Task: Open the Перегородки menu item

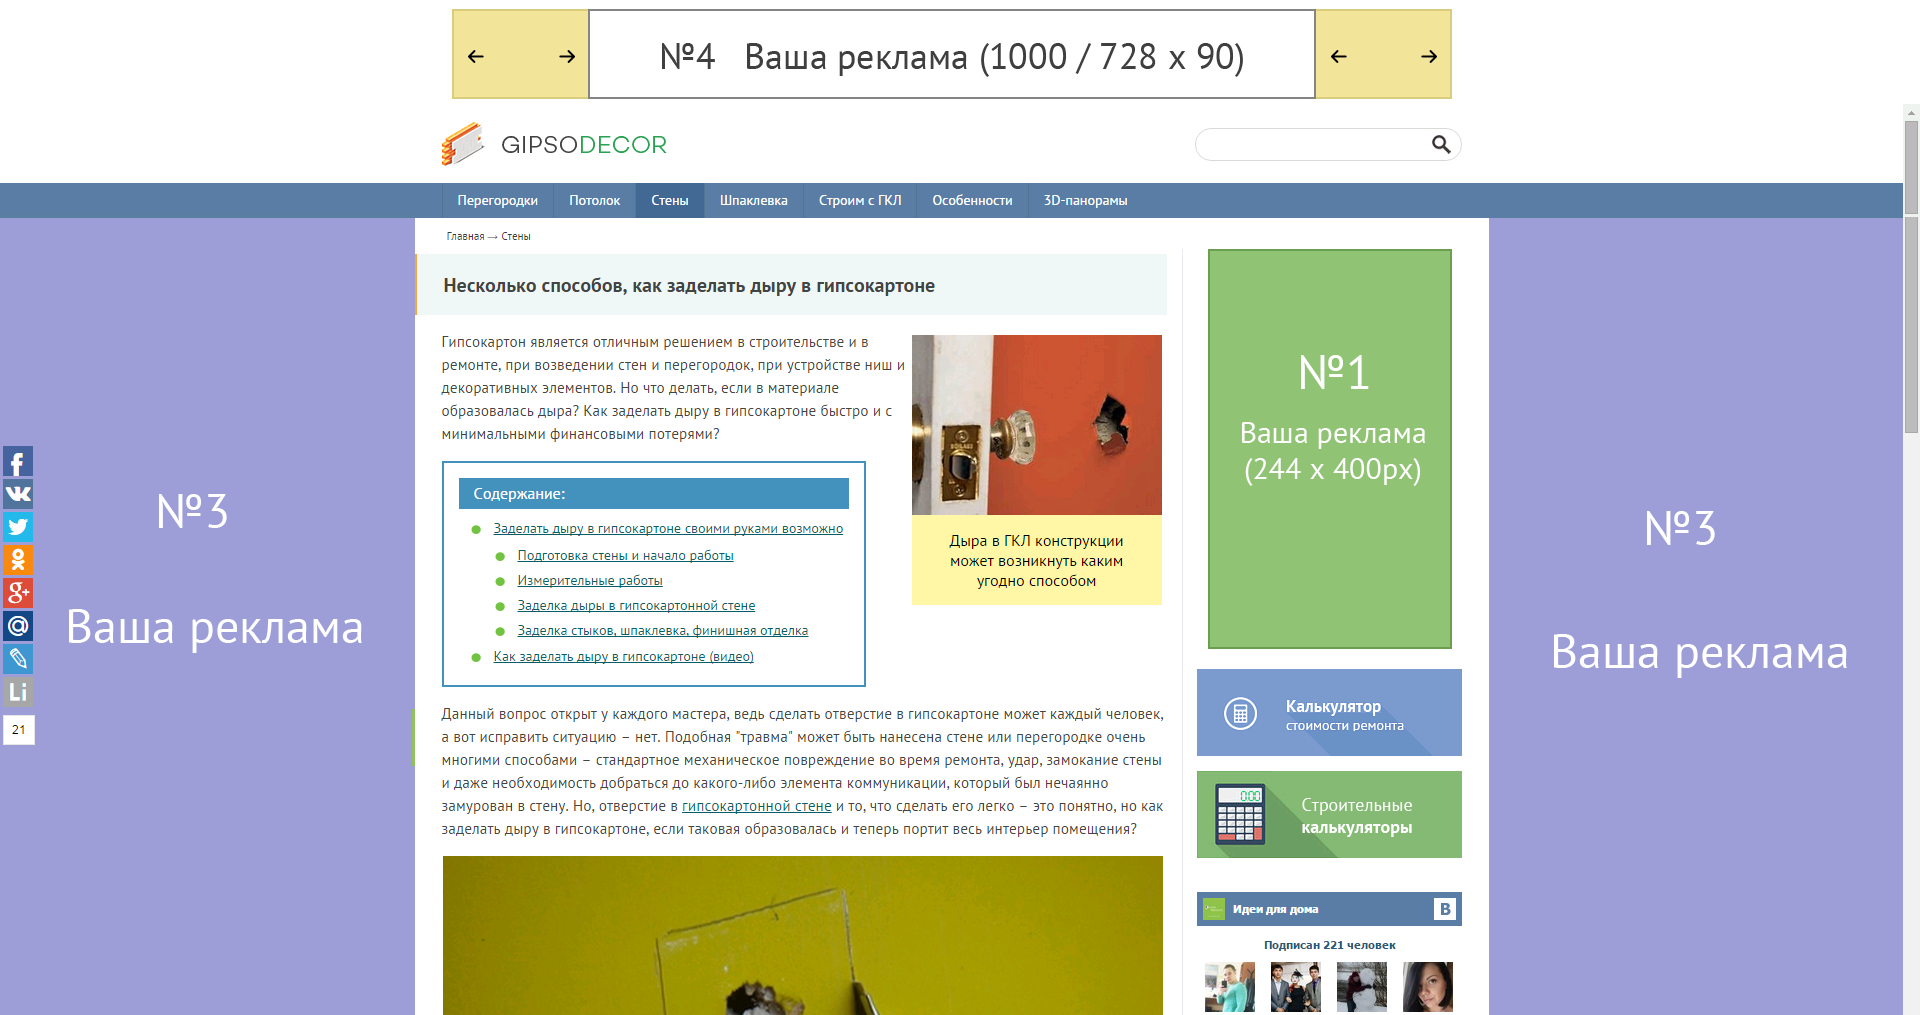Action: click(497, 201)
